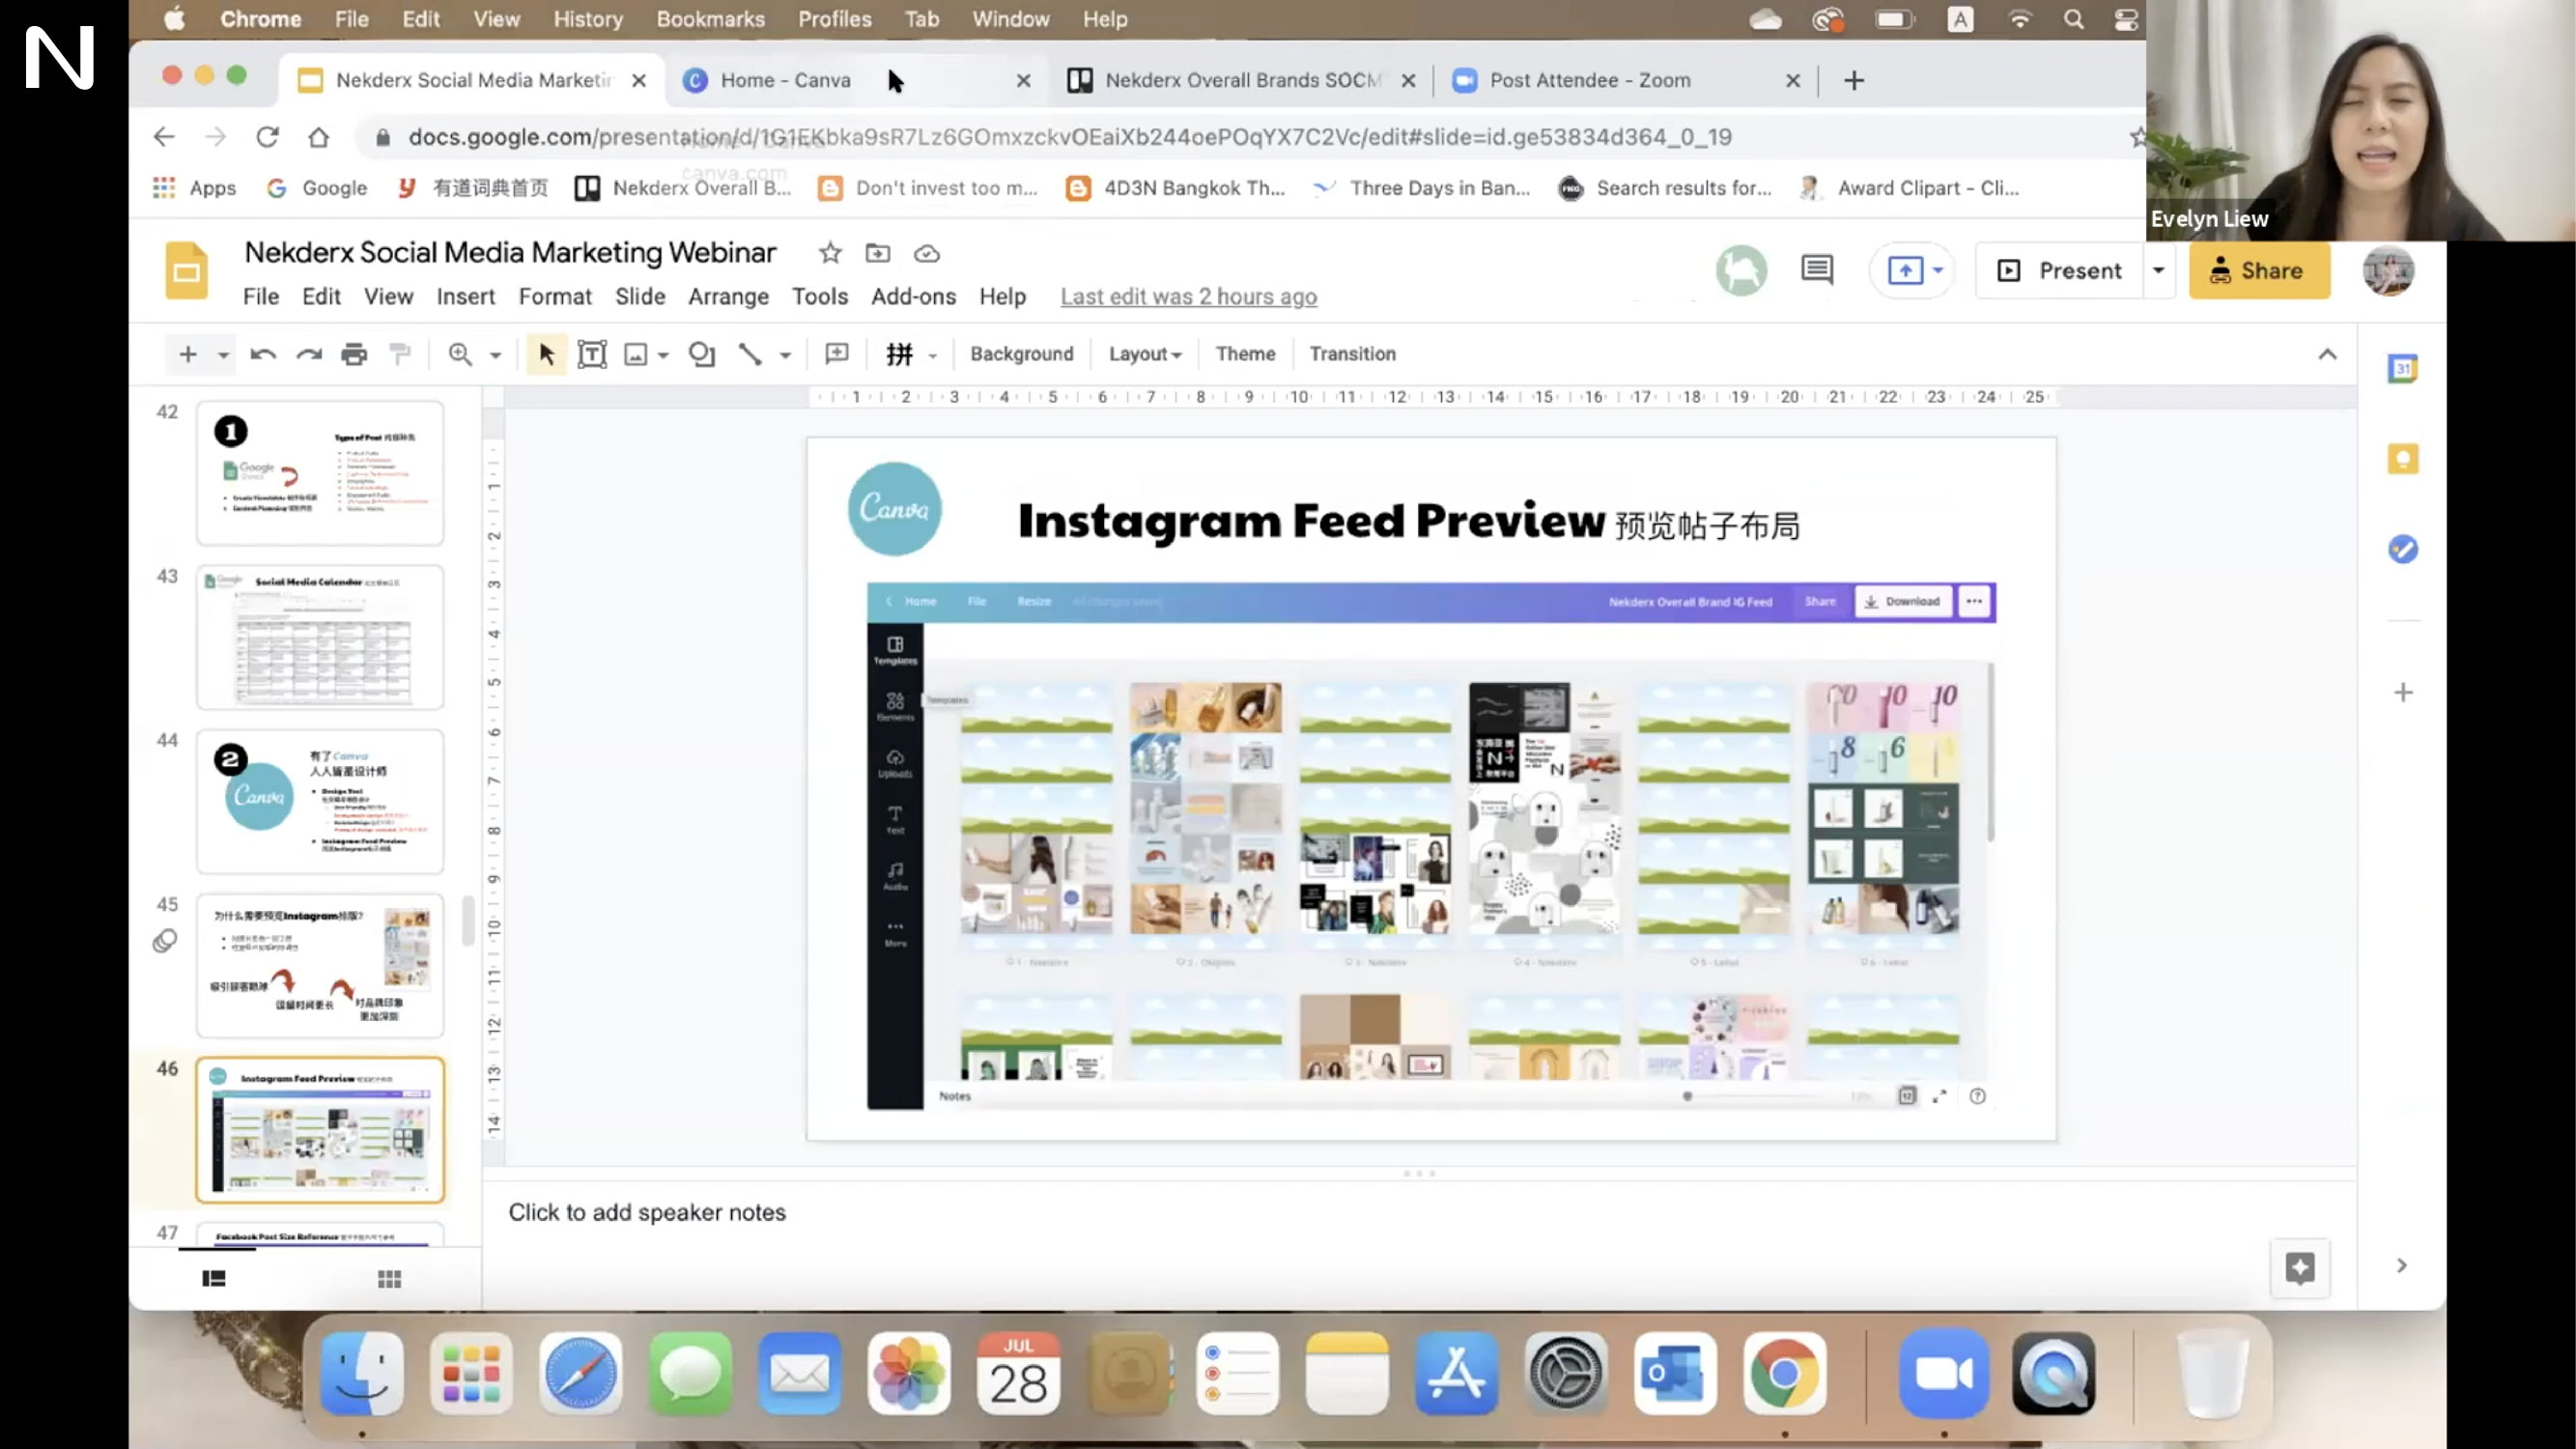
Task: Open the Slide menu
Action: (x=640, y=297)
